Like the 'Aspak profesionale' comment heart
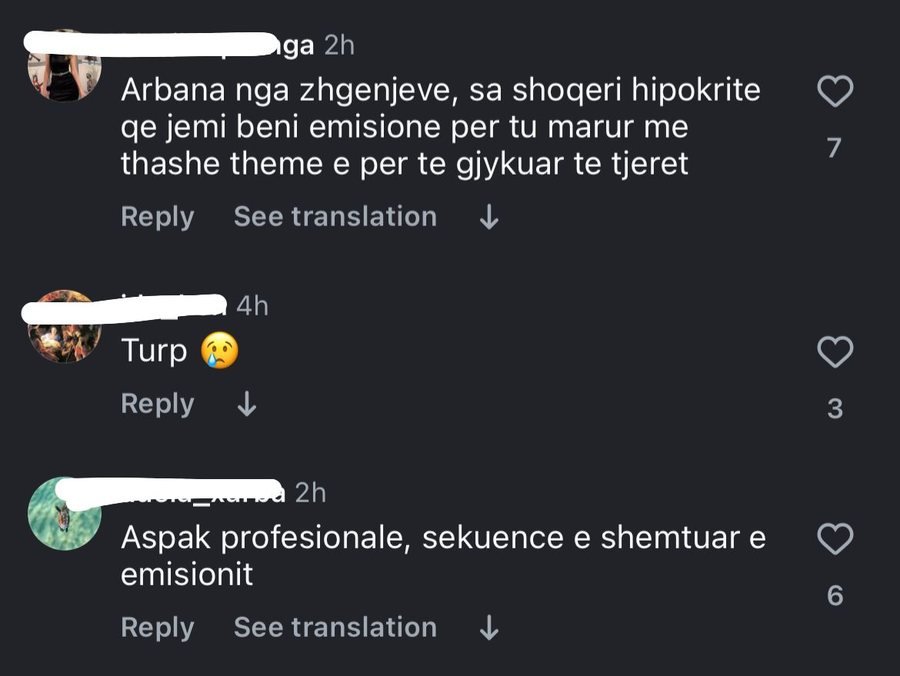 (x=836, y=537)
